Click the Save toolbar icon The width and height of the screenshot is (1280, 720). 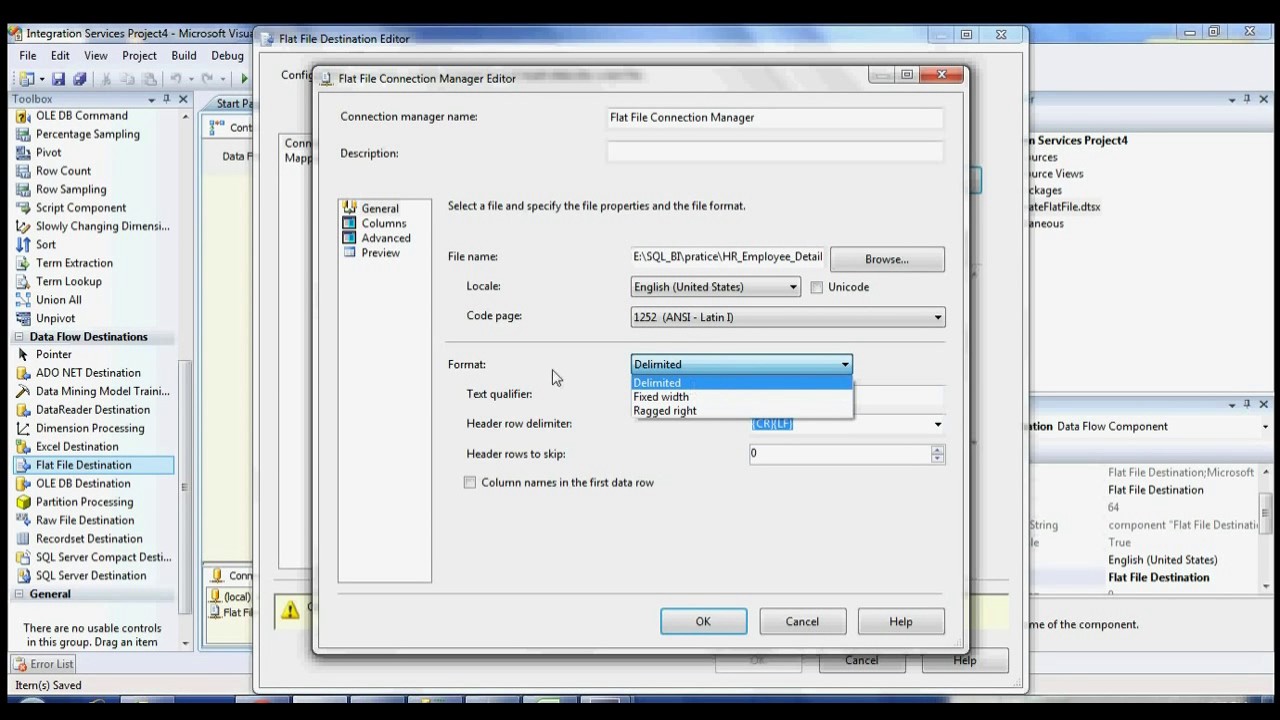(x=58, y=79)
